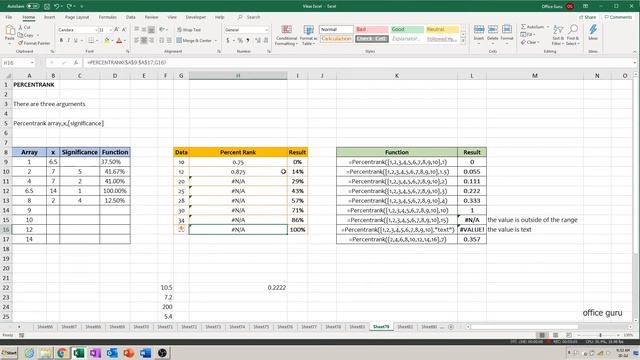The height and width of the screenshot is (360, 640).
Task: Click the Decrease Indent icon
Action: (x=162, y=40)
